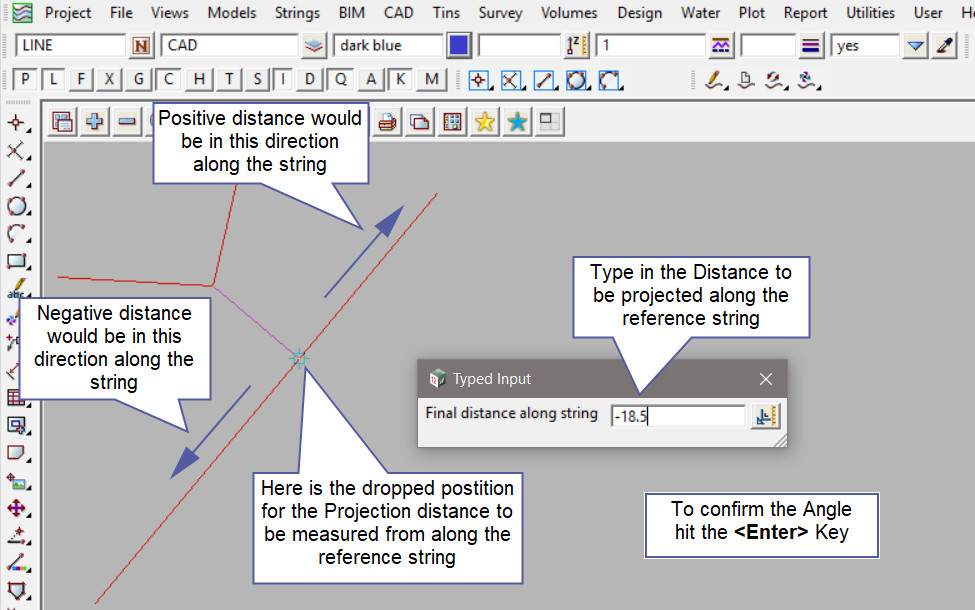Click the N name button beside LINE

pos(143,46)
